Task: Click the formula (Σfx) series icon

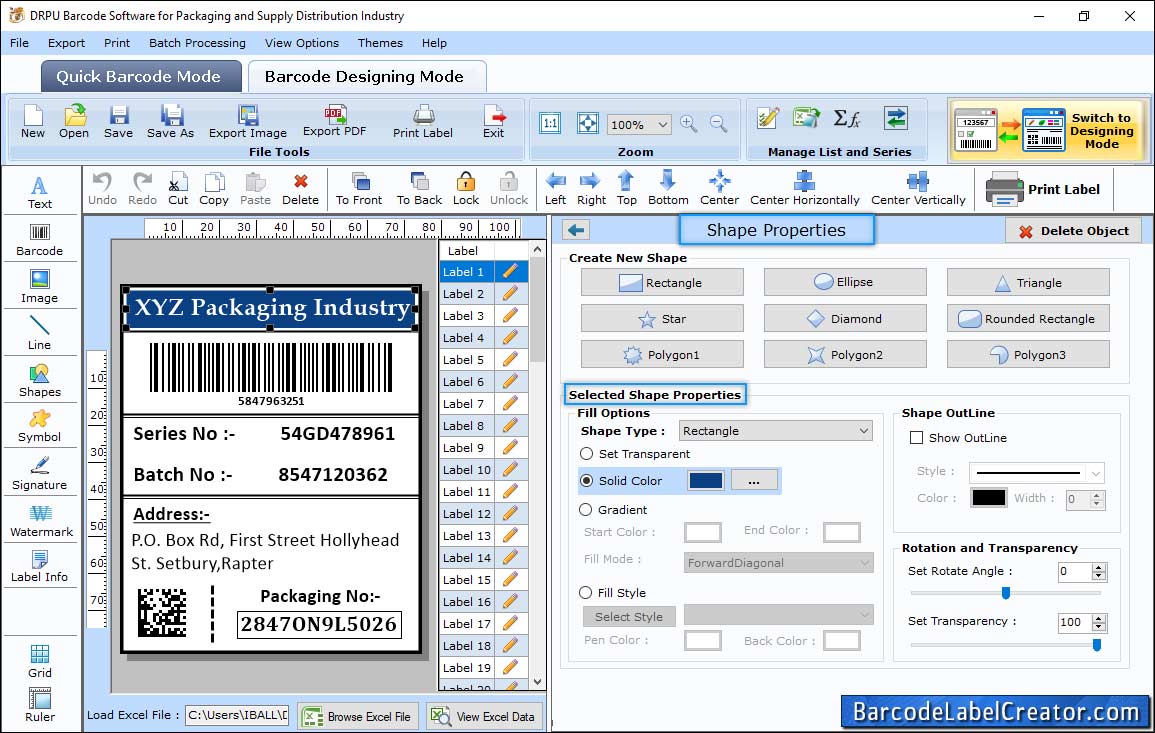Action: coord(846,119)
